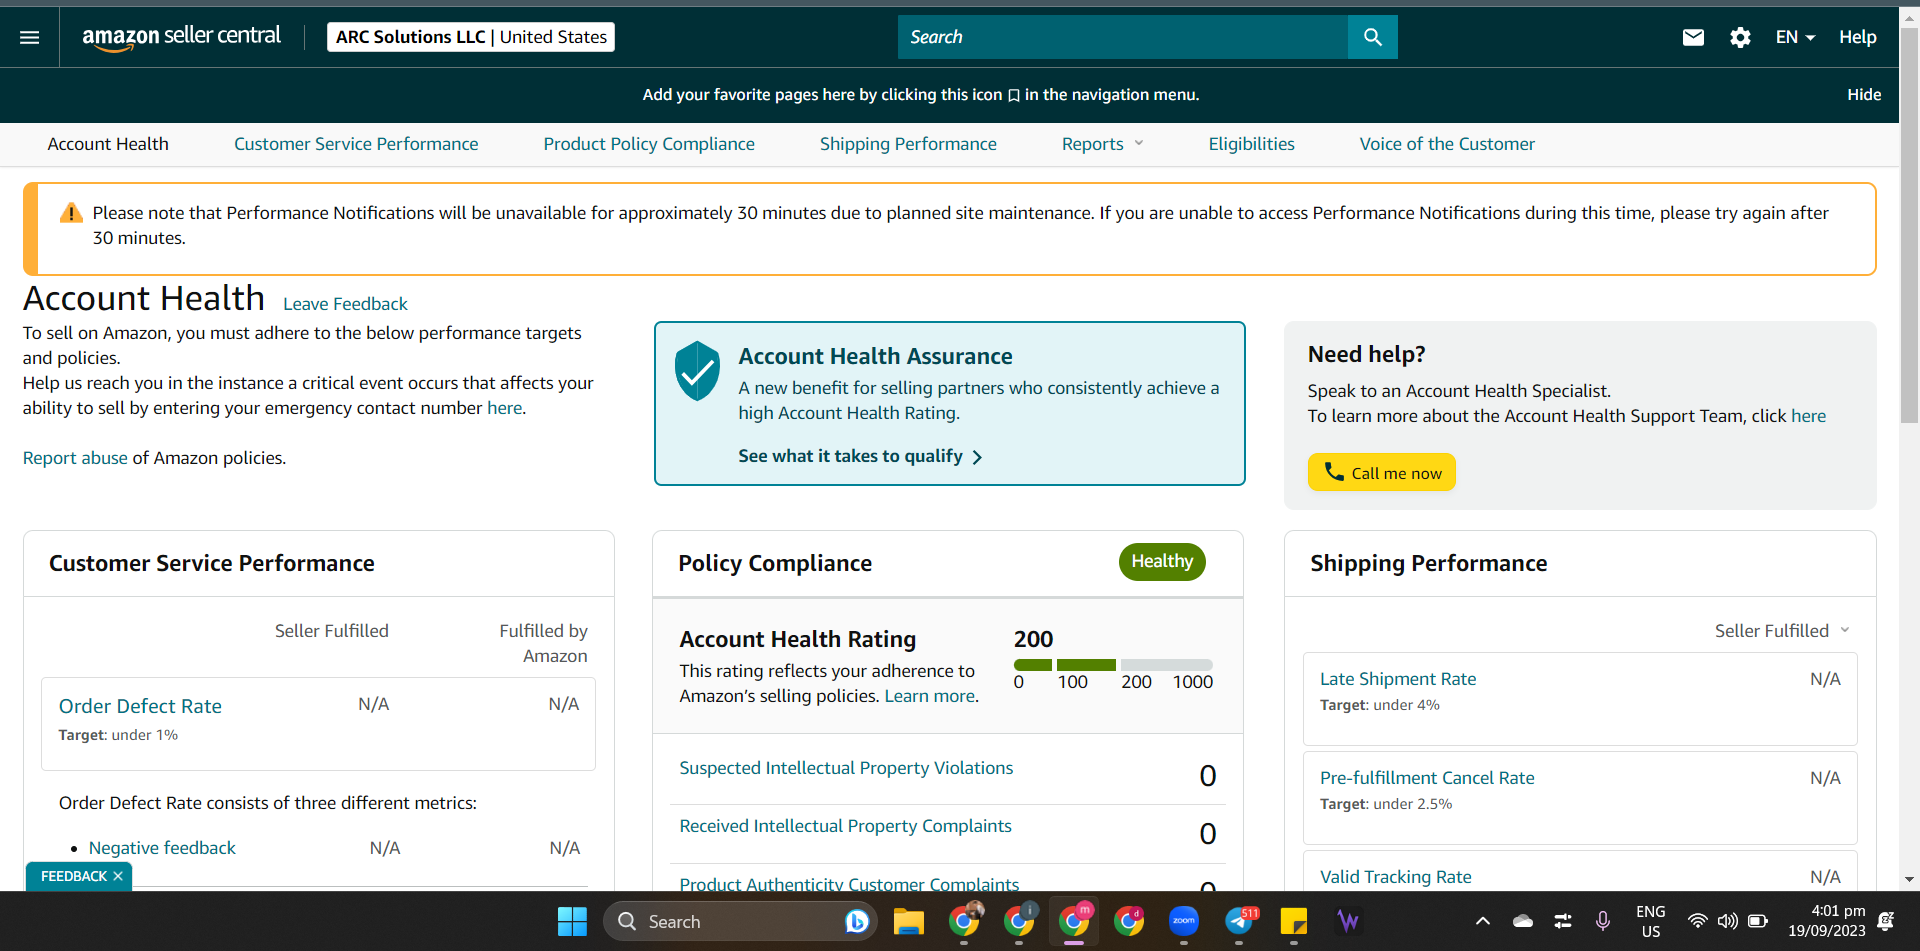Screen dimensions: 1920x951
Task: Open ARC Solutions LLC account switcher
Action: click(x=471, y=37)
